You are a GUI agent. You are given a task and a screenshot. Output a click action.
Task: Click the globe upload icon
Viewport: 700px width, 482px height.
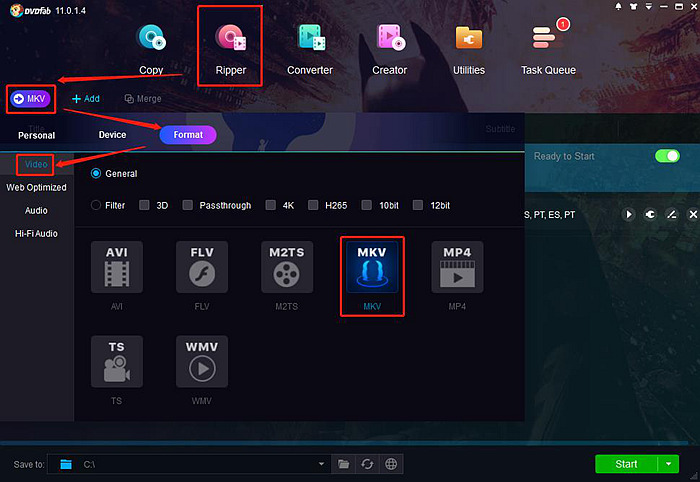point(391,464)
